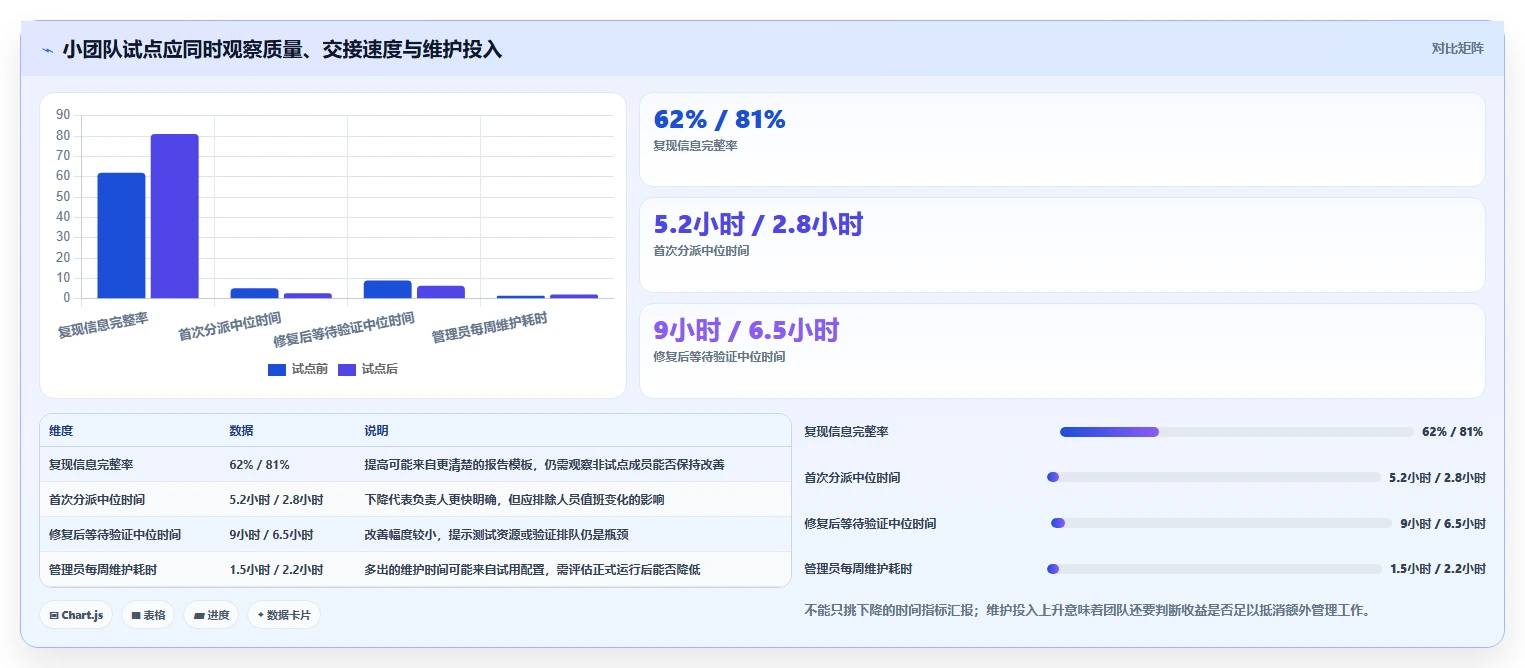This screenshot has width=1525, height=668.
Task: Click the 试点后 bar for 复现信息完整率
Action: point(175,216)
